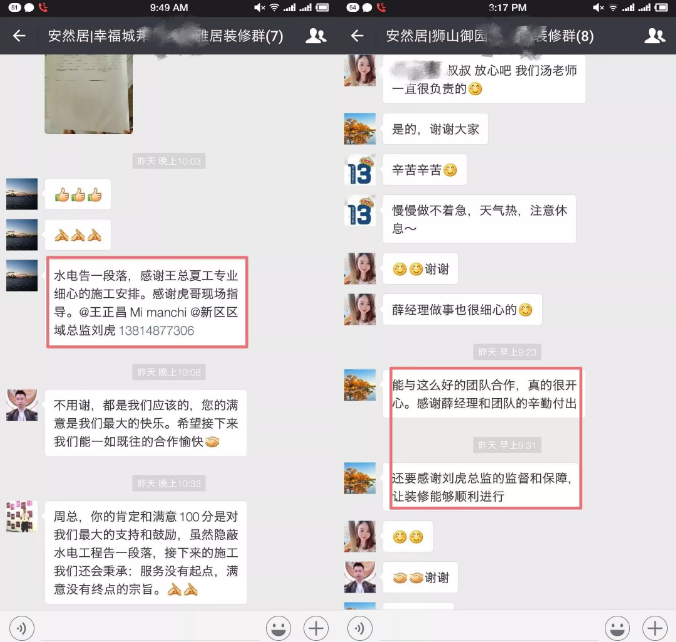Switch to voice input in the right chat
This screenshot has height=642, width=676.
point(360,628)
